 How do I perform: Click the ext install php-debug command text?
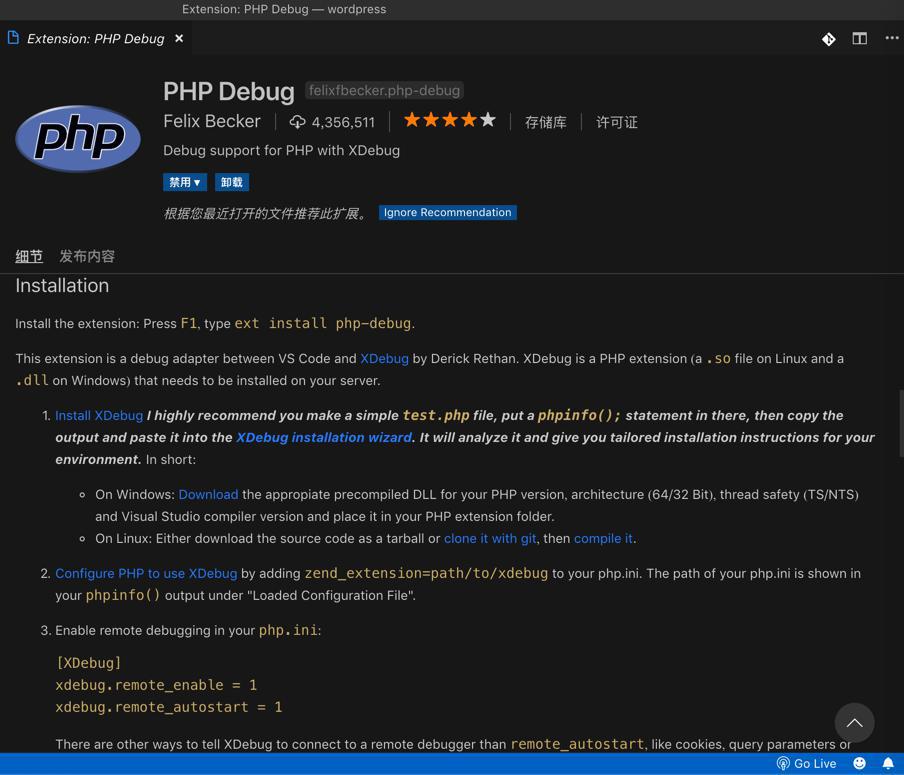pos(323,323)
